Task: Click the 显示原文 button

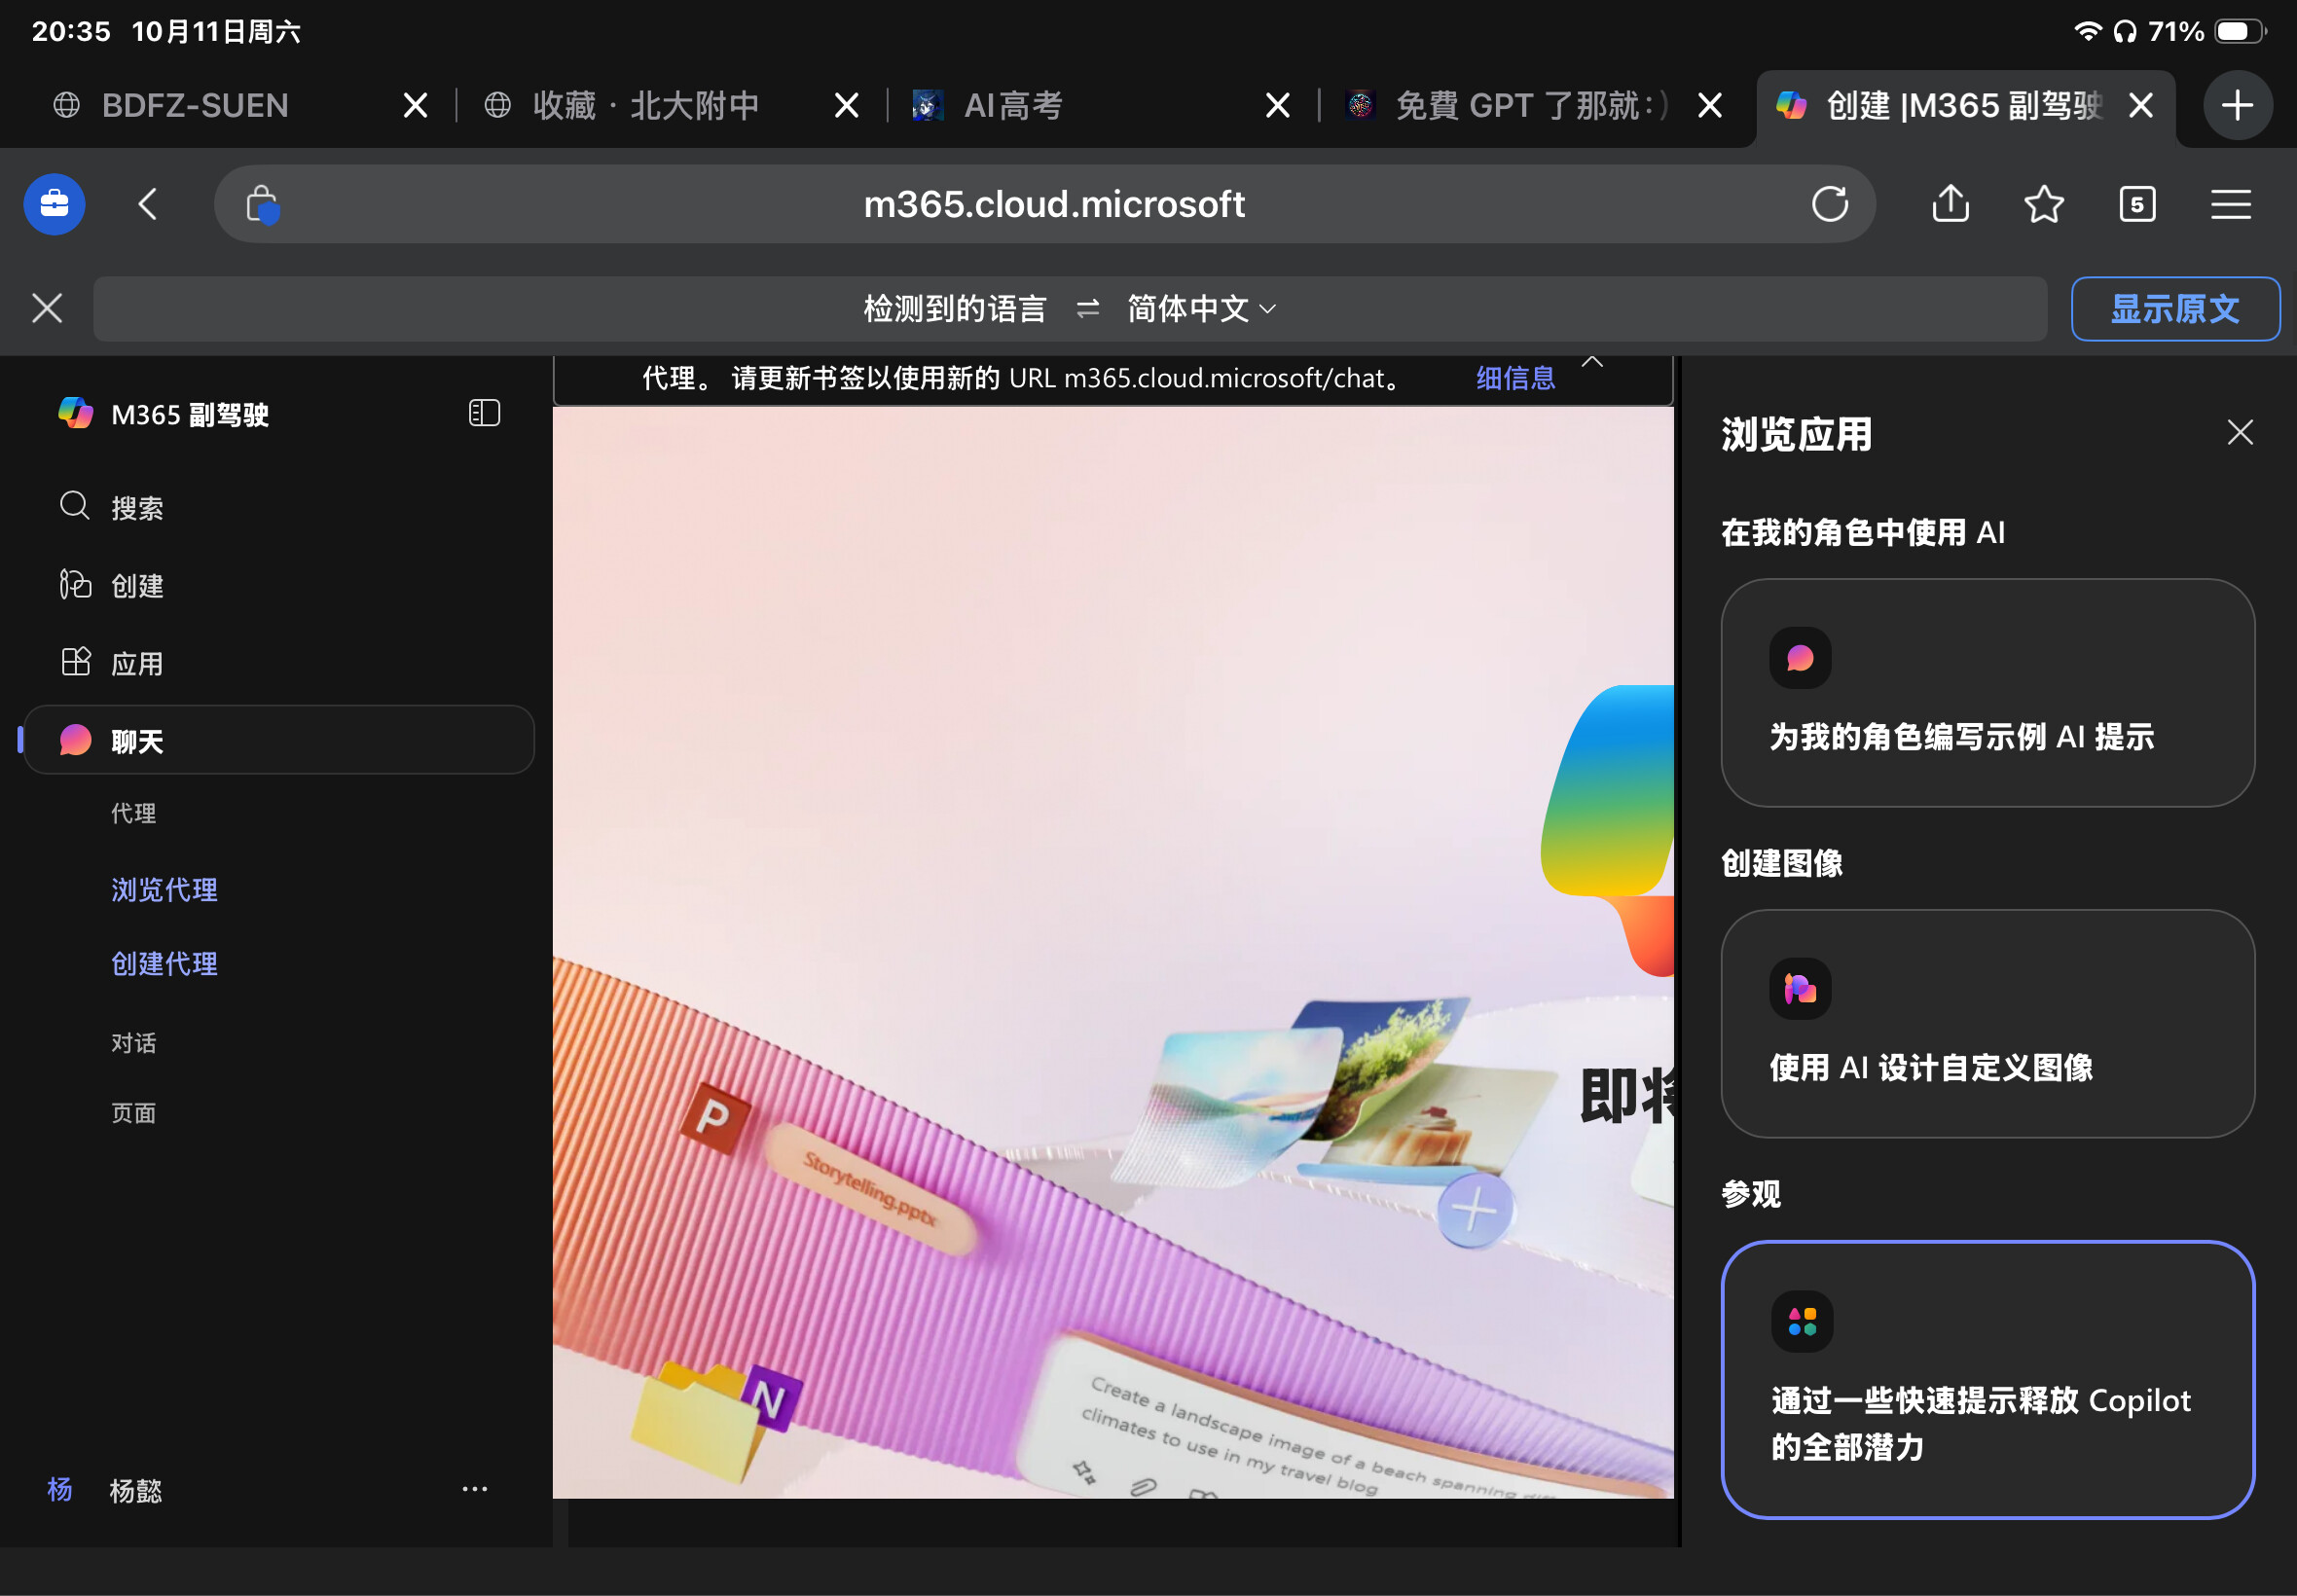Action: pyautogui.click(x=2174, y=309)
